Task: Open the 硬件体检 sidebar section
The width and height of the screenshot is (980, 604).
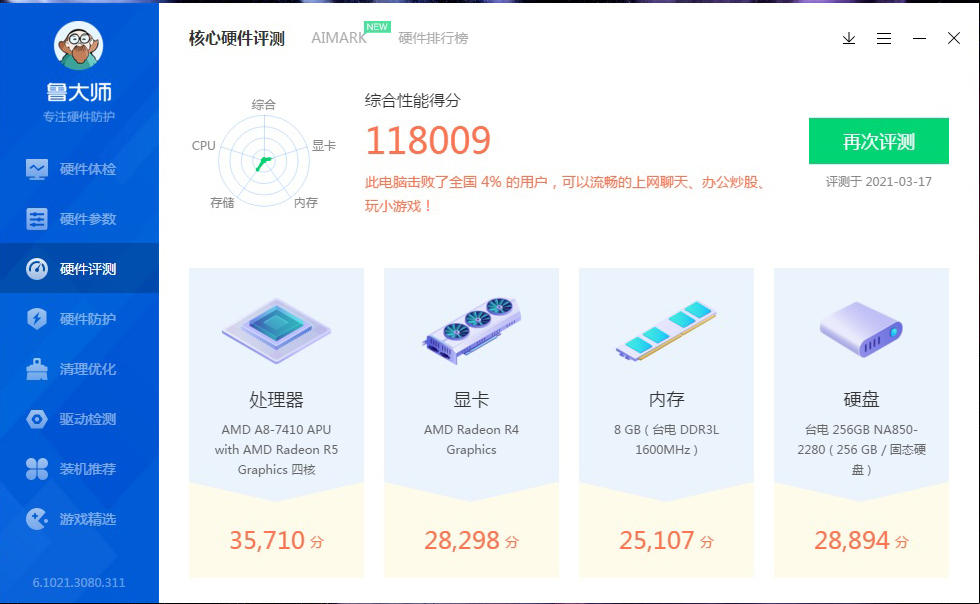Action: [79, 168]
